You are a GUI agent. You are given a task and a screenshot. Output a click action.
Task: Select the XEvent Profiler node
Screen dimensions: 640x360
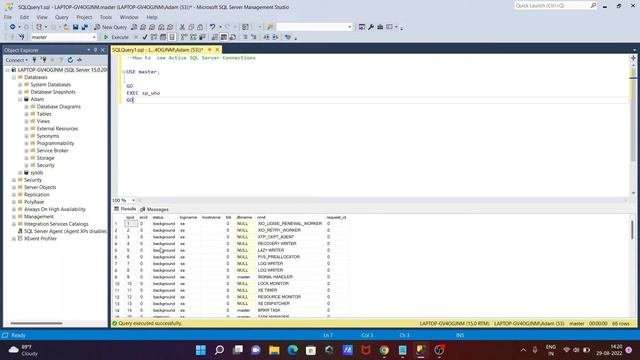pos(40,239)
